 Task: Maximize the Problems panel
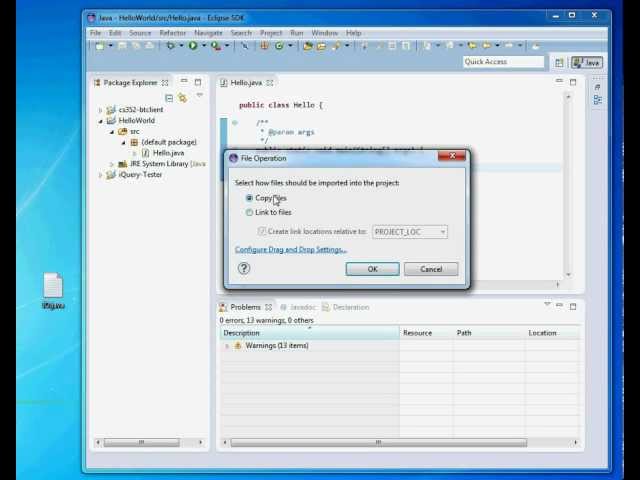573,307
